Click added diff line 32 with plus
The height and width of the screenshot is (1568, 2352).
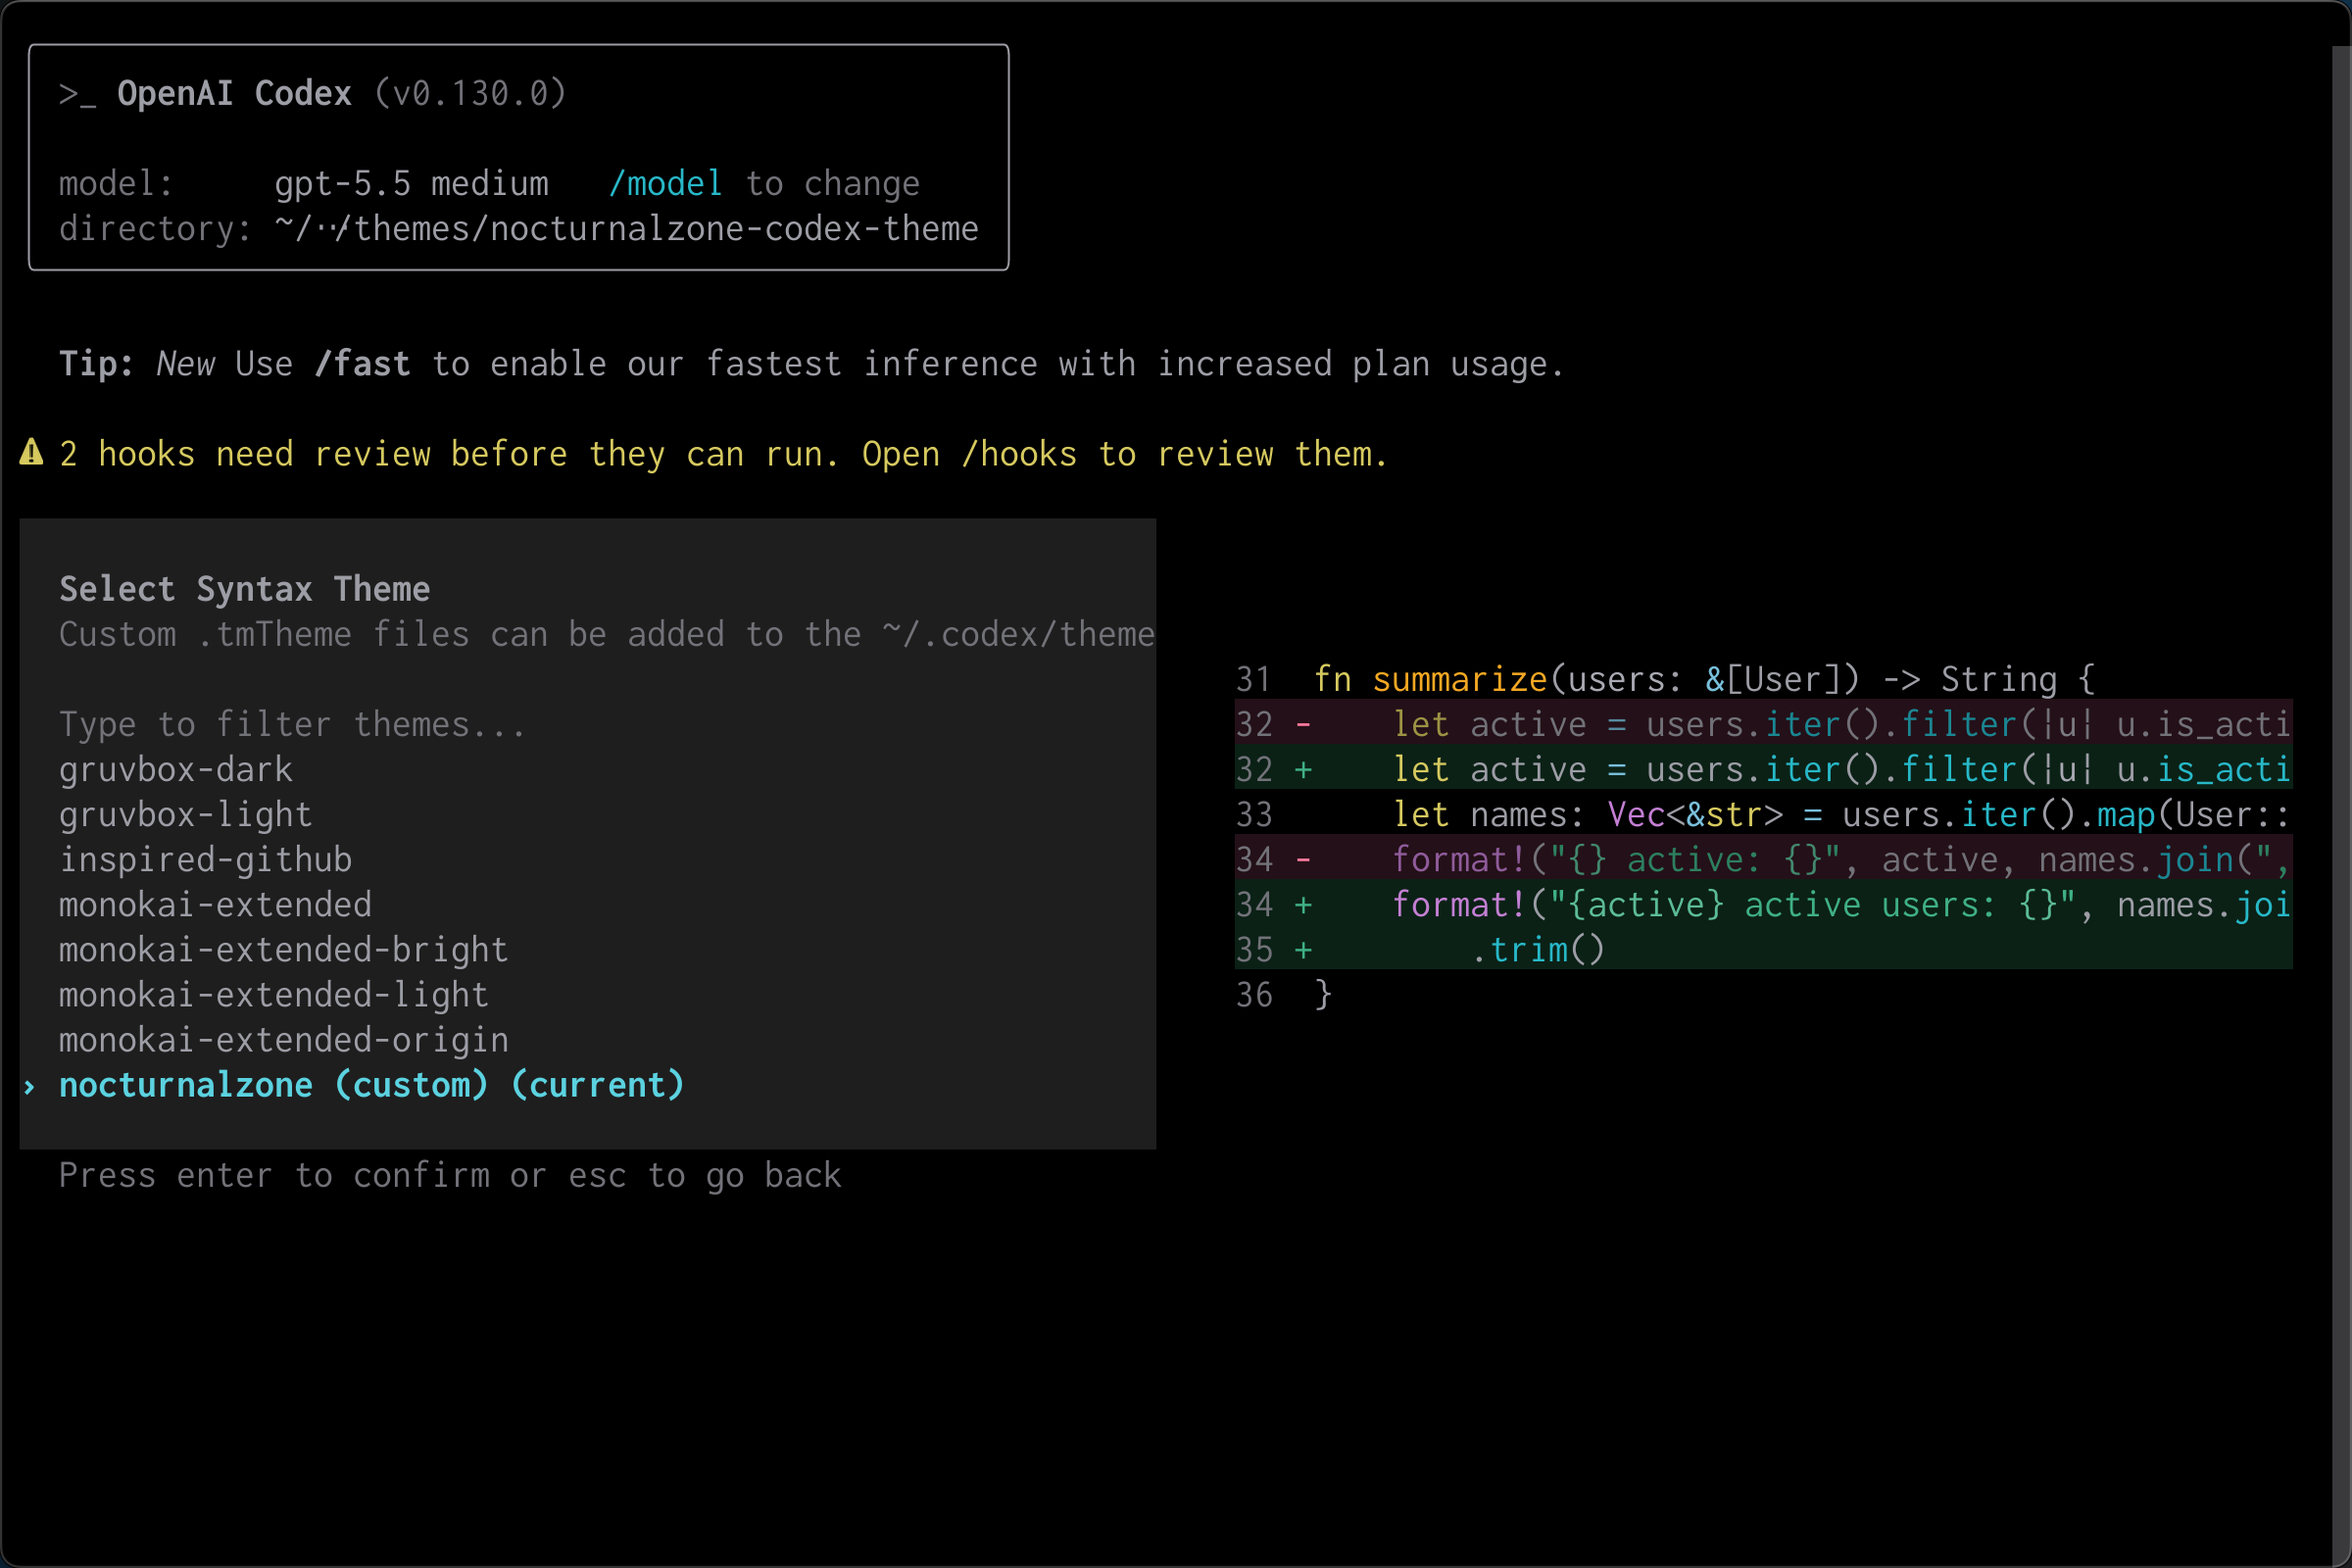(1763, 768)
